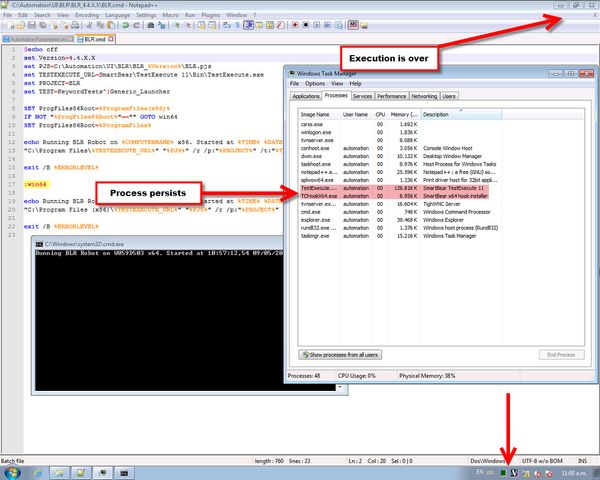Switch to the AutomationParameters file tab
The height and width of the screenshot is (480, 600).
point(36,38)
